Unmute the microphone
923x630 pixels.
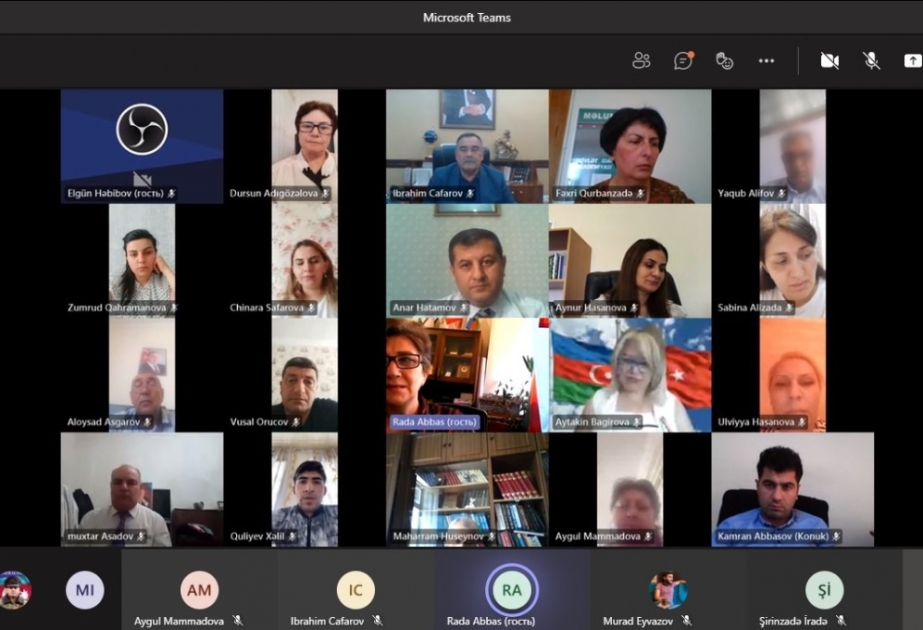[871, 61]
